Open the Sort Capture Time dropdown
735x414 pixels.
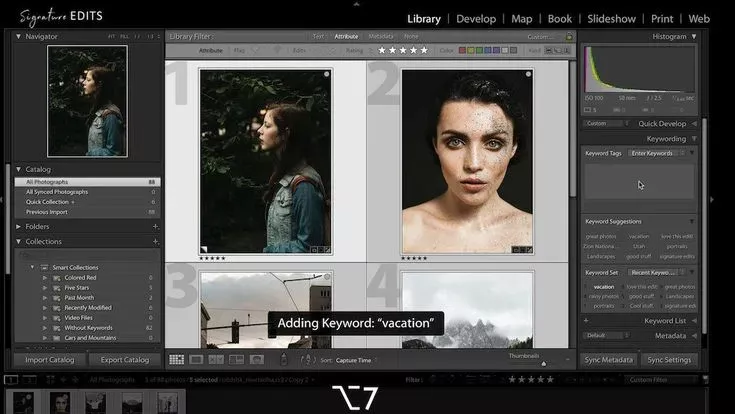click(x=356, y=360)
